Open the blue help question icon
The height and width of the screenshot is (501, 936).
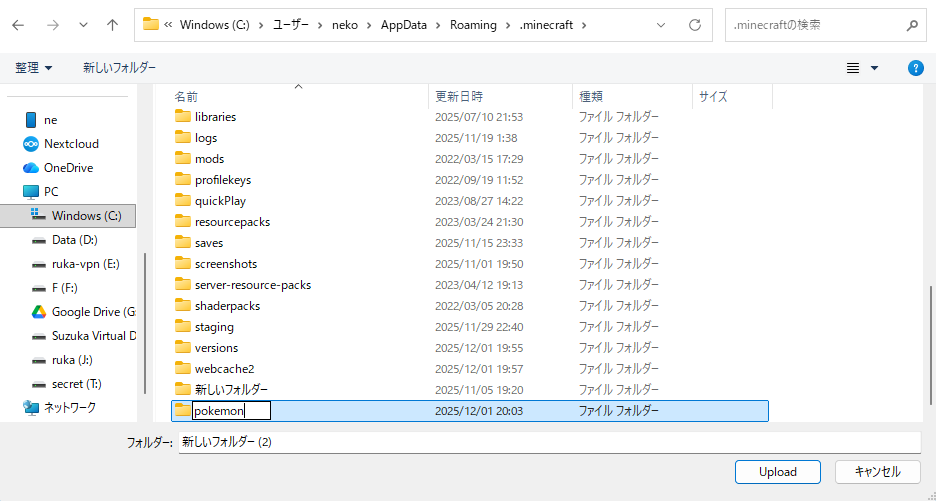[x=915, y=68]
